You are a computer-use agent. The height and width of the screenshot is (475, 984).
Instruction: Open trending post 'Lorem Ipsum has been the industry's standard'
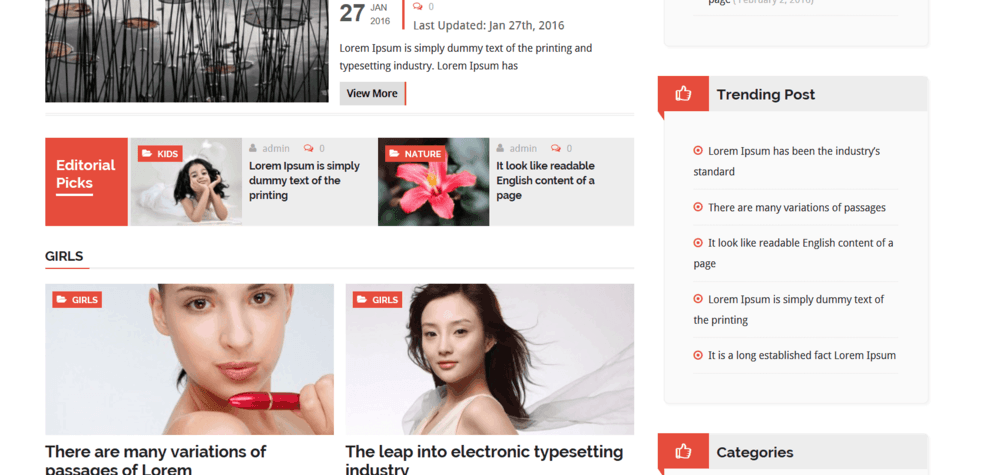787,161
